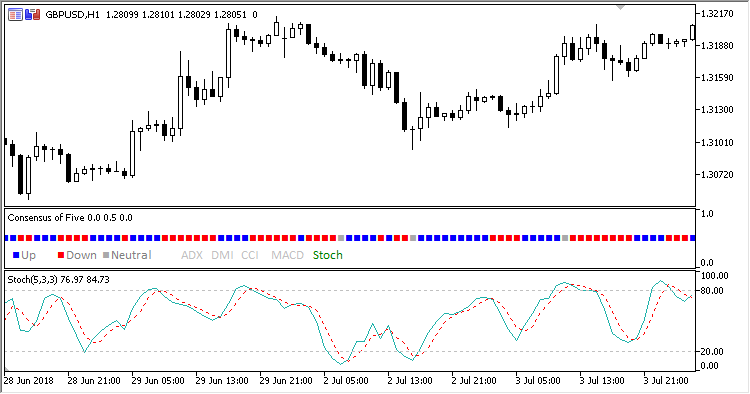The height and width of the screenshot is (394, 750).
Task: Click the 0.0 consensus scale value
Action: click(706, 263)
